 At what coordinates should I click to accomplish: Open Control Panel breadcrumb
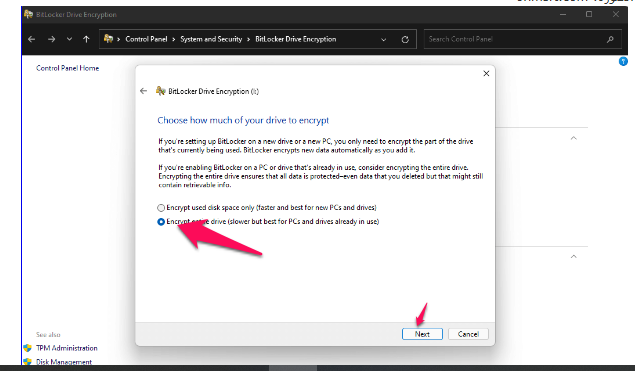click(146, 39)
